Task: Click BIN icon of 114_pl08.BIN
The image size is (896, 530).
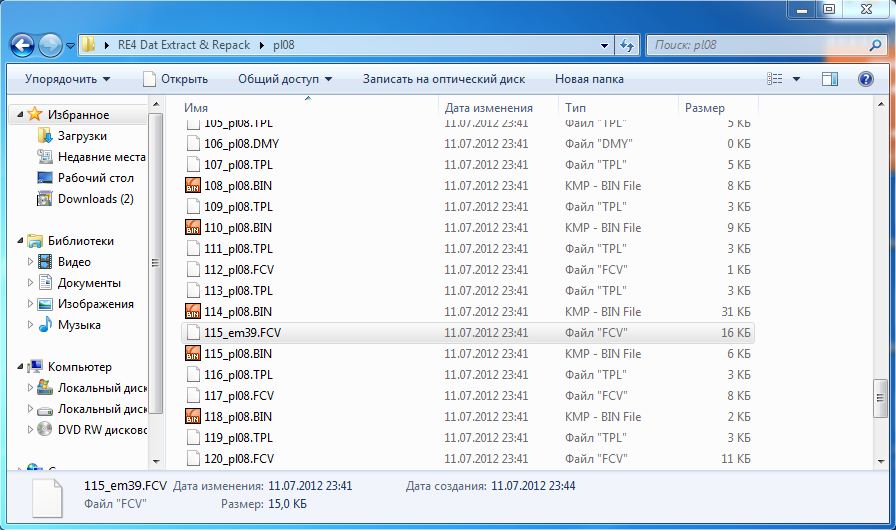Action: (193, 311)
